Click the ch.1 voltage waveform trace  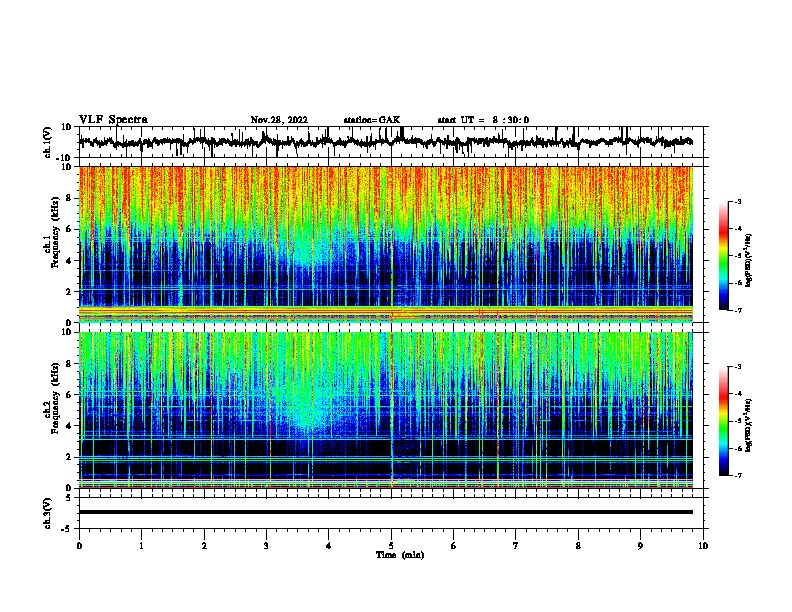(385, 142)
